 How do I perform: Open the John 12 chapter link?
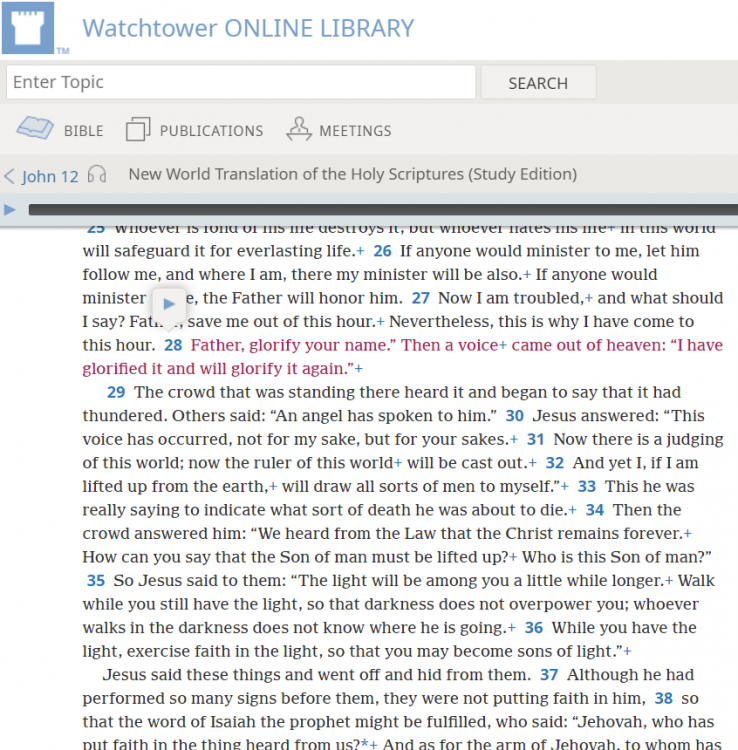[x=50, y=176]
